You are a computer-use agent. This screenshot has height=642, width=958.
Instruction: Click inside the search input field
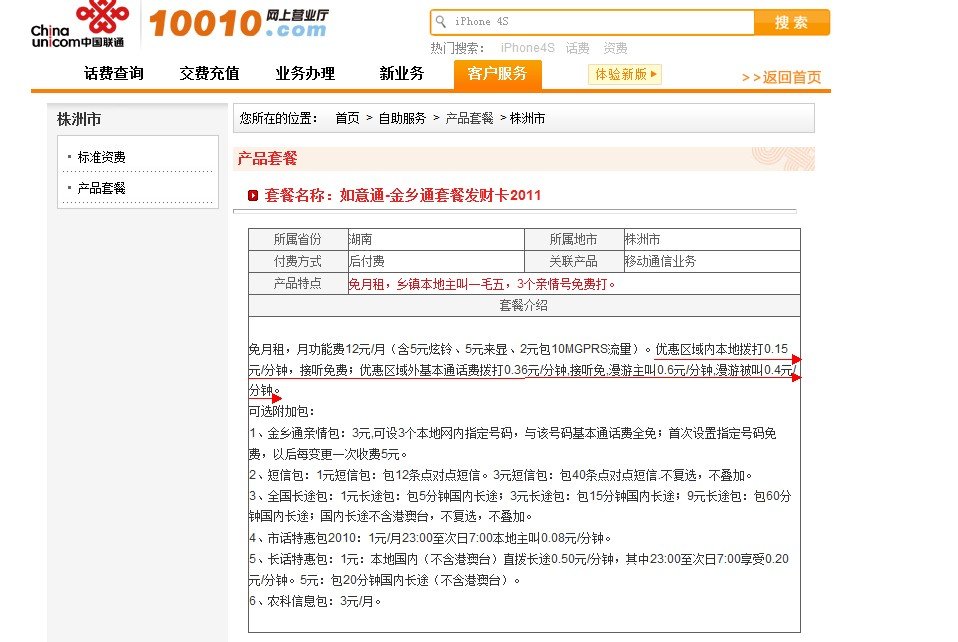click(x=600, y=21)
